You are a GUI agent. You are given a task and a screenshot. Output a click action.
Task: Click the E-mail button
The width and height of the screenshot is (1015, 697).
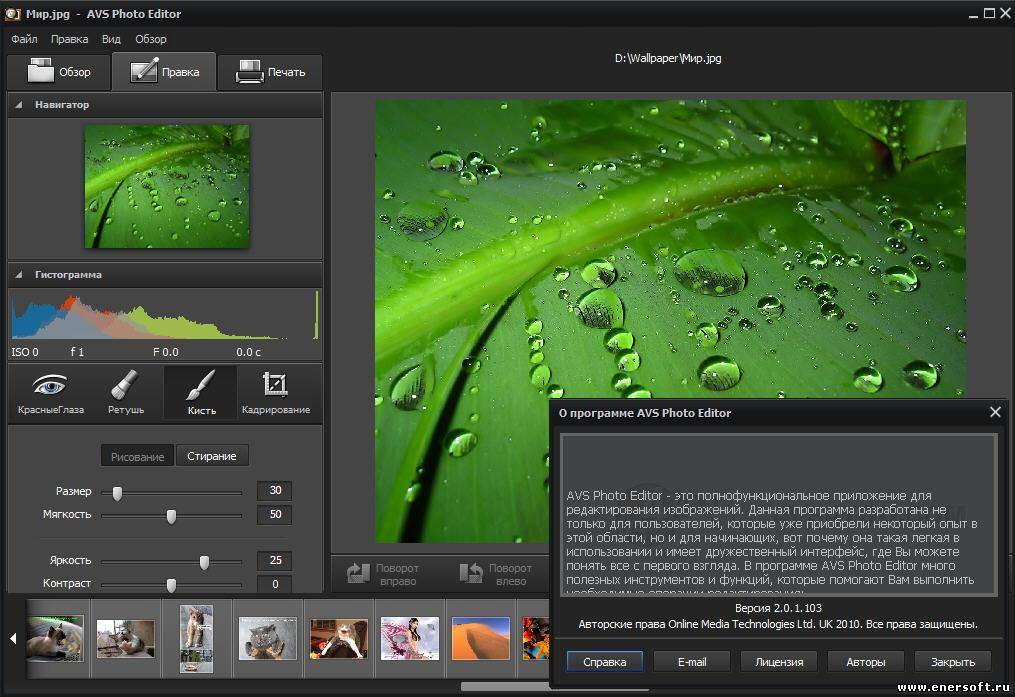tap(692, 662)
